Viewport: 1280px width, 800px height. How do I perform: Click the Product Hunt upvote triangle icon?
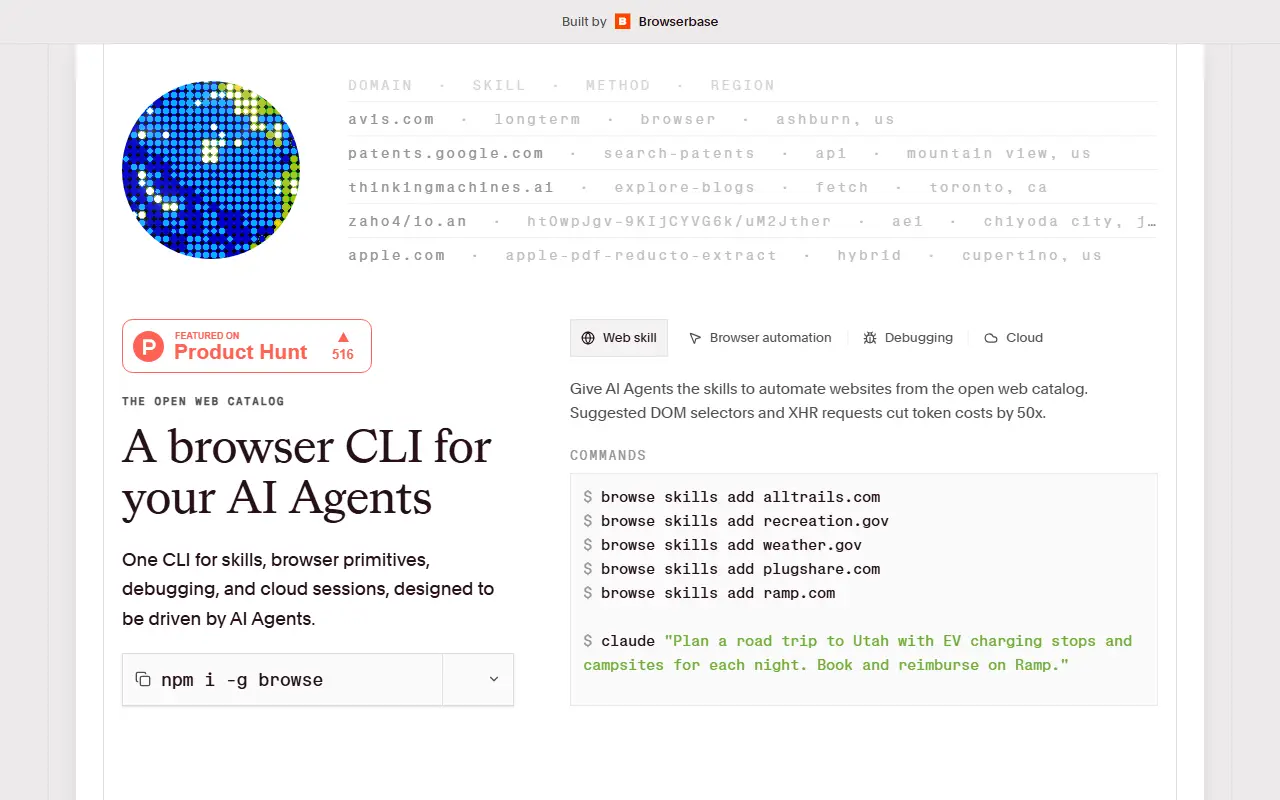click(x=343, y=337)
